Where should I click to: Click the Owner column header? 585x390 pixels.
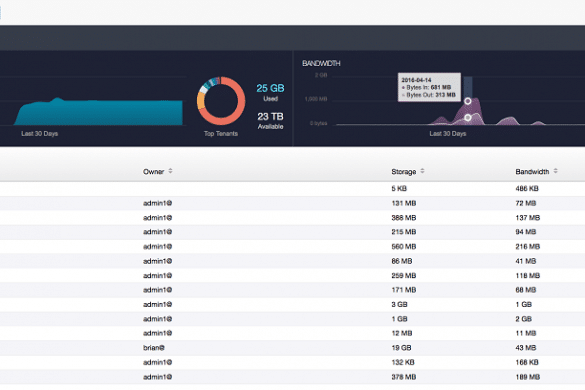coord(153,172)
